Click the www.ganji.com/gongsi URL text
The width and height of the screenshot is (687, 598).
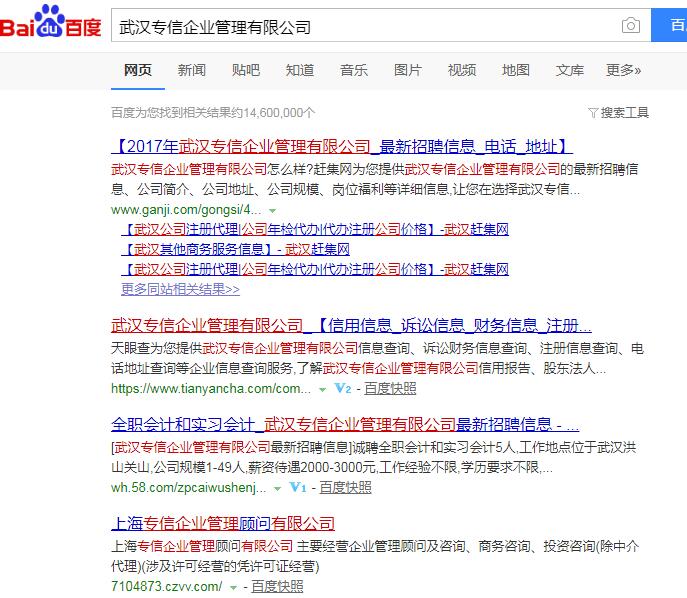[186, 210]
